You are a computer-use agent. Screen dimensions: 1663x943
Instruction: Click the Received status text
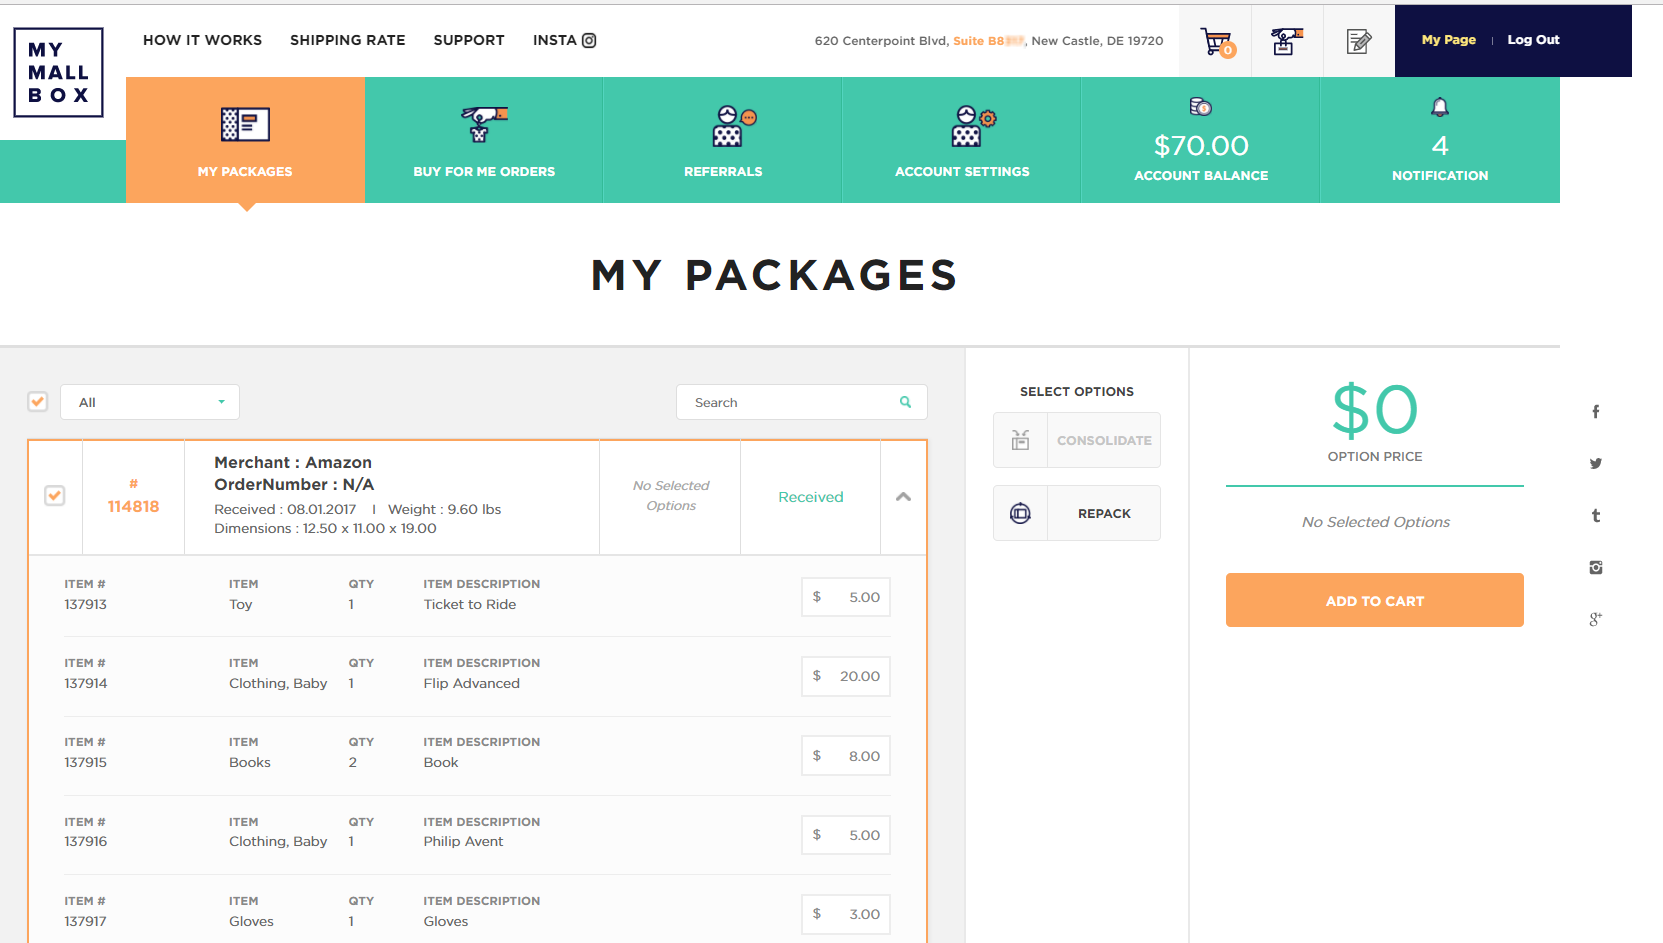click(811, 497)
